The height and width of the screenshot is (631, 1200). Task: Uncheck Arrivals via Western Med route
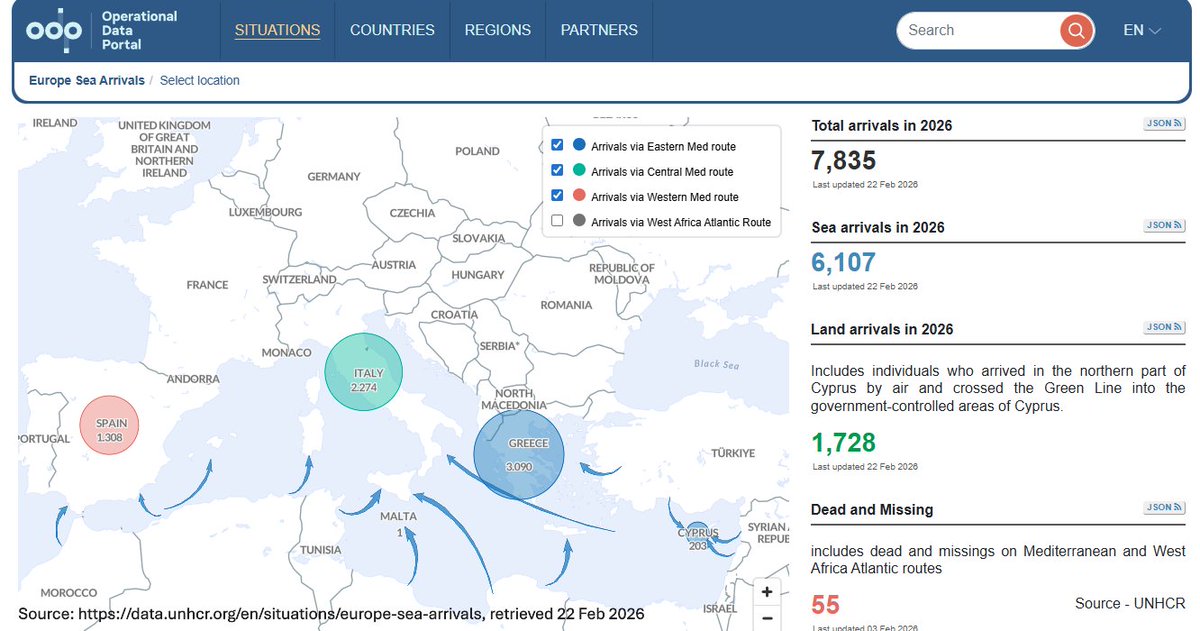coord(557,195)
